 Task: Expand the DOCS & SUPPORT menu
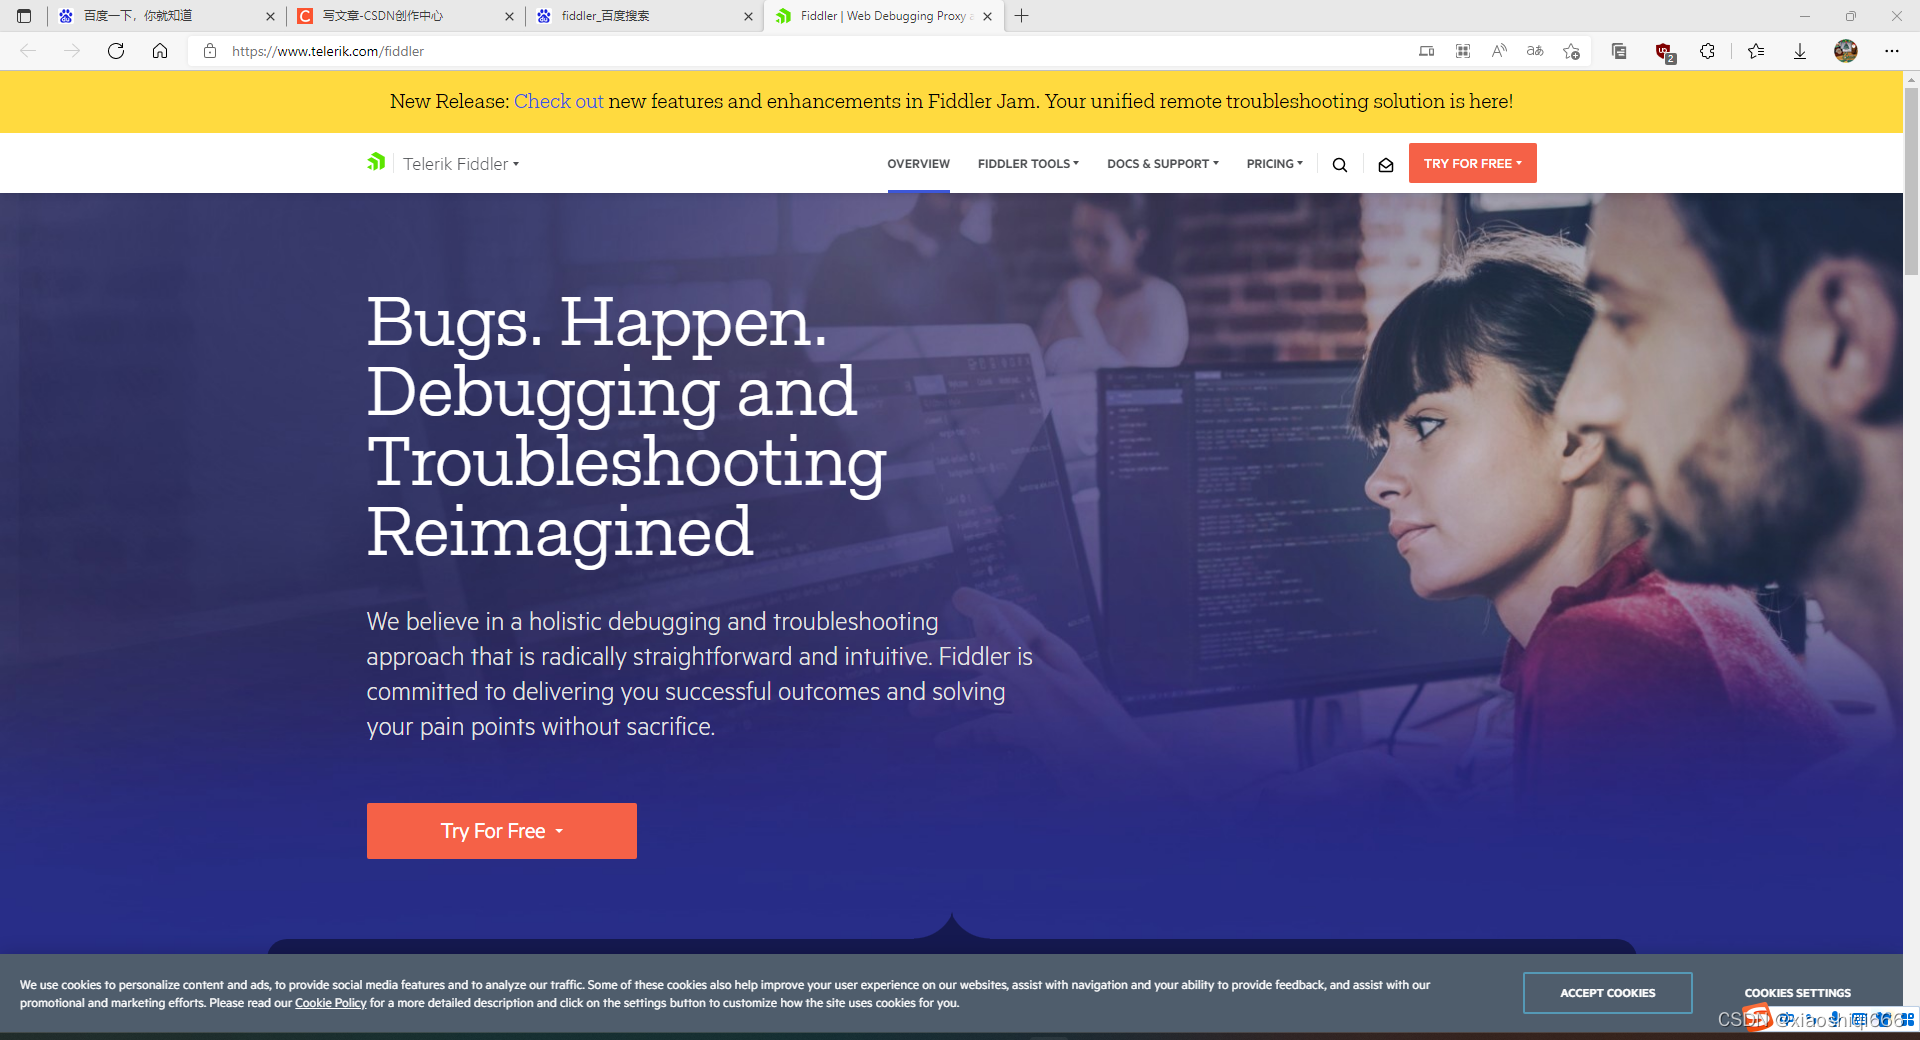coord(1163,164)
